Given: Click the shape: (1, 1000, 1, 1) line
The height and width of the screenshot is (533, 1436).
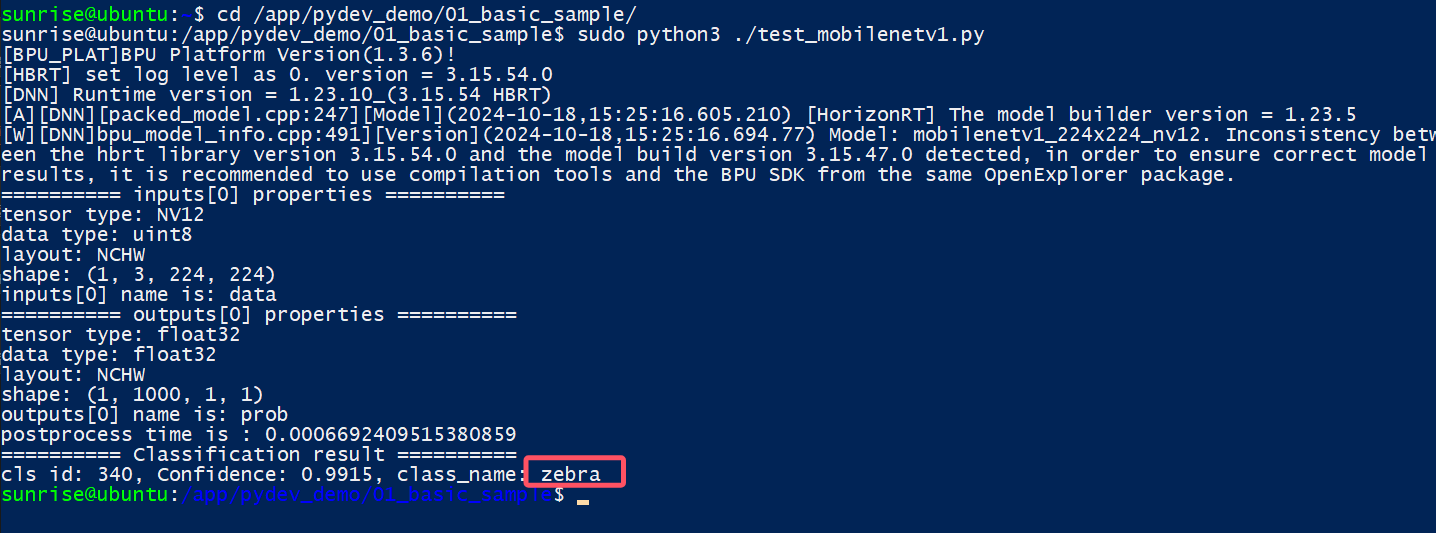Looking at the screenshot, I should [133, 394].
